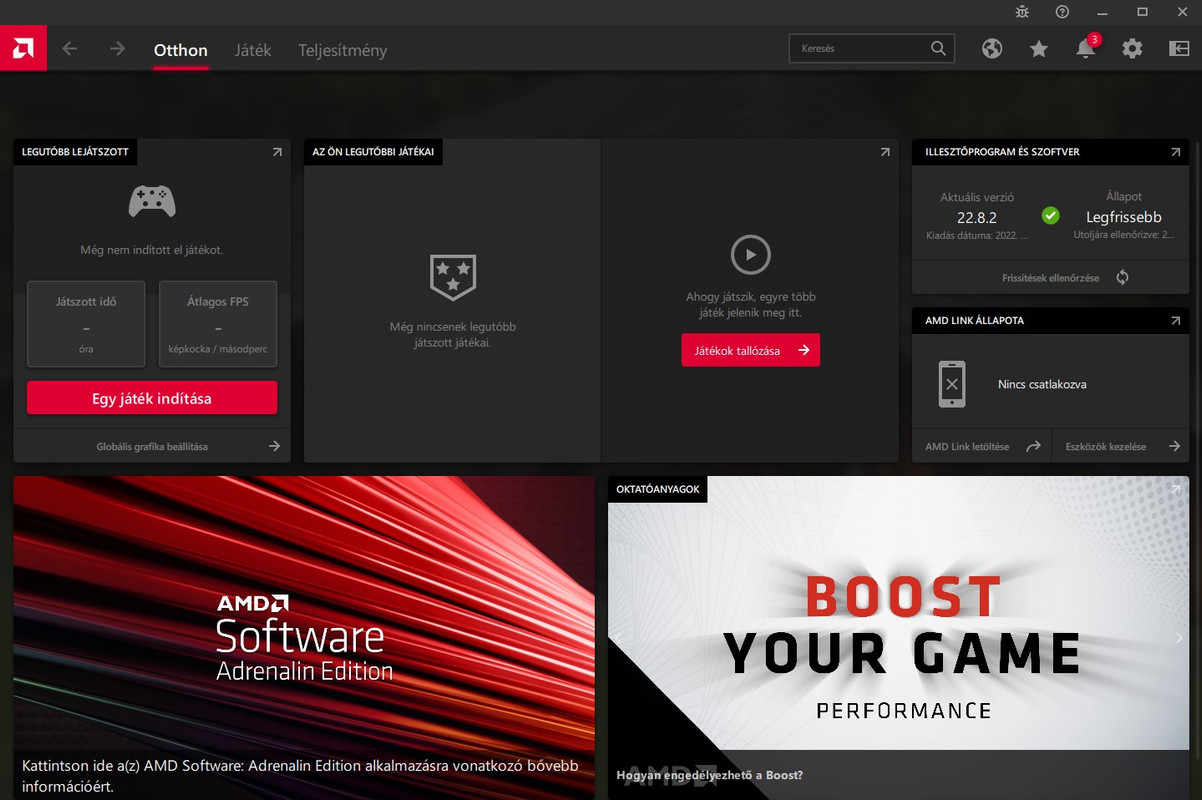Click arrow beside Eszközök kezelése
Screen dimensions: 1202x800
[x=1174, y=446]
